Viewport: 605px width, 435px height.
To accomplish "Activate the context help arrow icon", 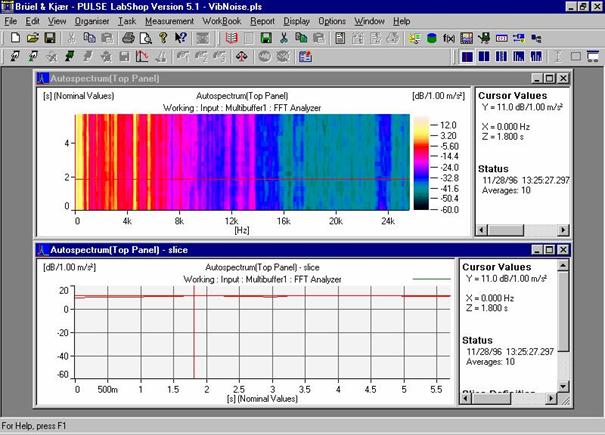I will 182,38.
